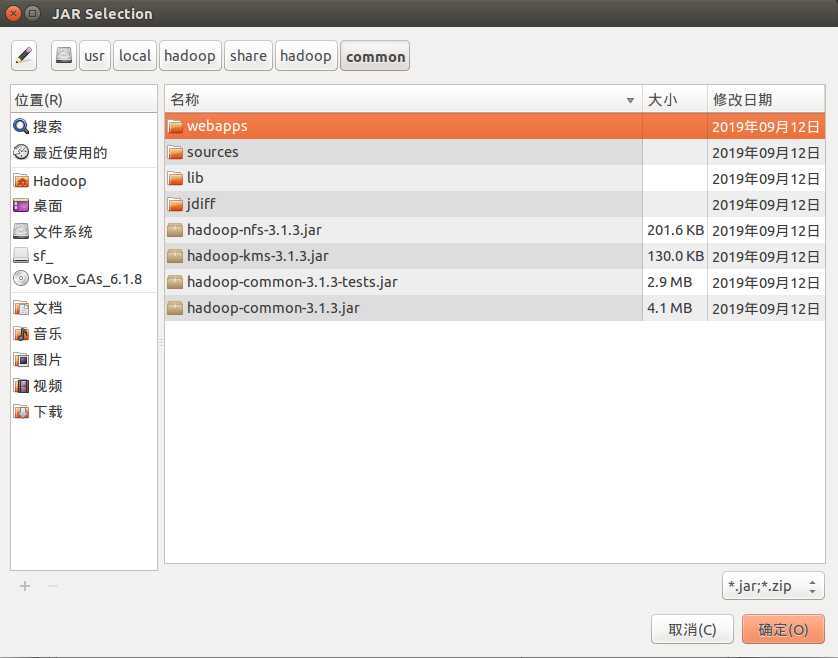Sort by Modified date (修改日期) header
Screen dimensions: 838x658
pos(766,99)
